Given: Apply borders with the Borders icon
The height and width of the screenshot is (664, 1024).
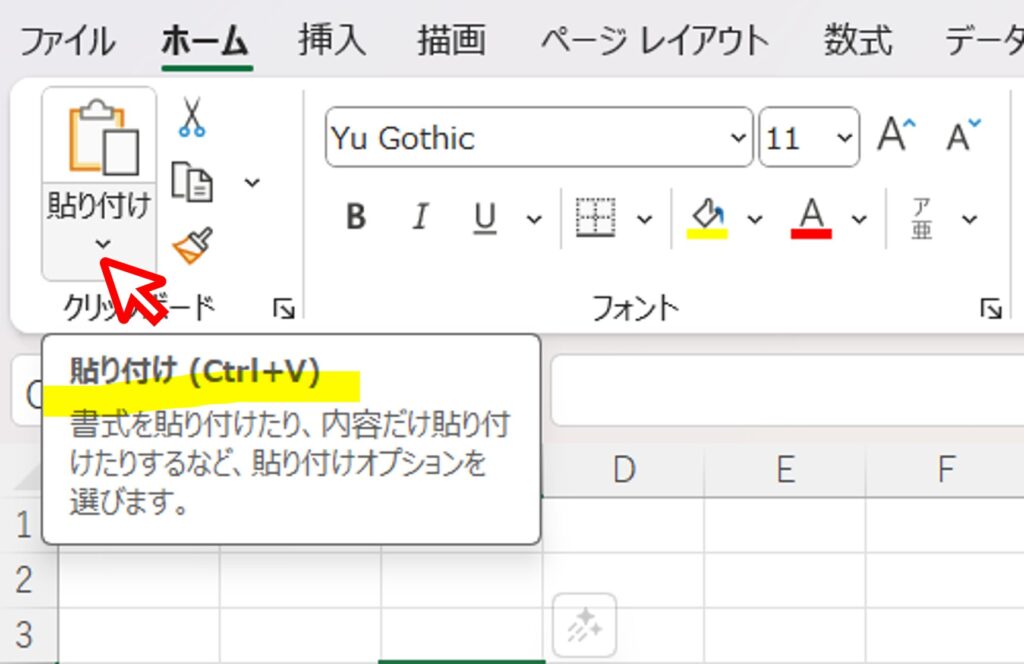Looking at the screenshot, I should click(596, 218).
